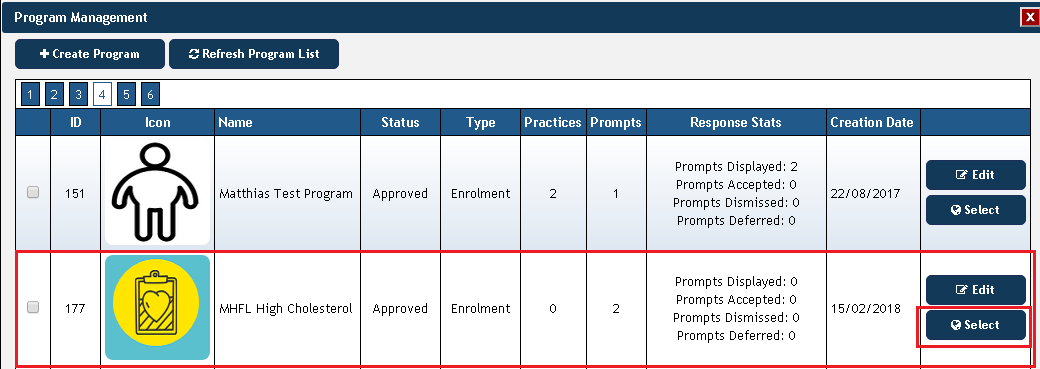Go to page 2 of programs

tap(54, 95)
